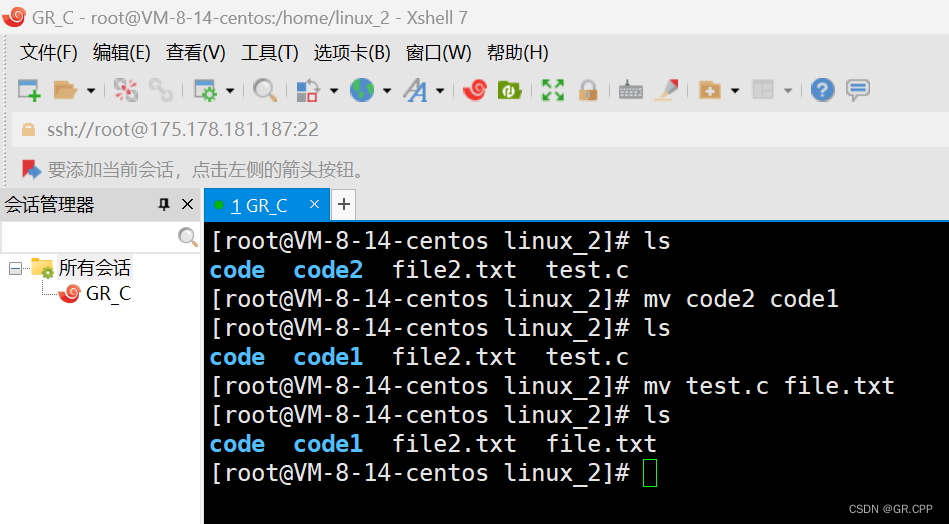Image resolution: width=949 pixels, height=524 pixels.
Task: Click the lock icon in the address bar
Action: click(28, 129)
